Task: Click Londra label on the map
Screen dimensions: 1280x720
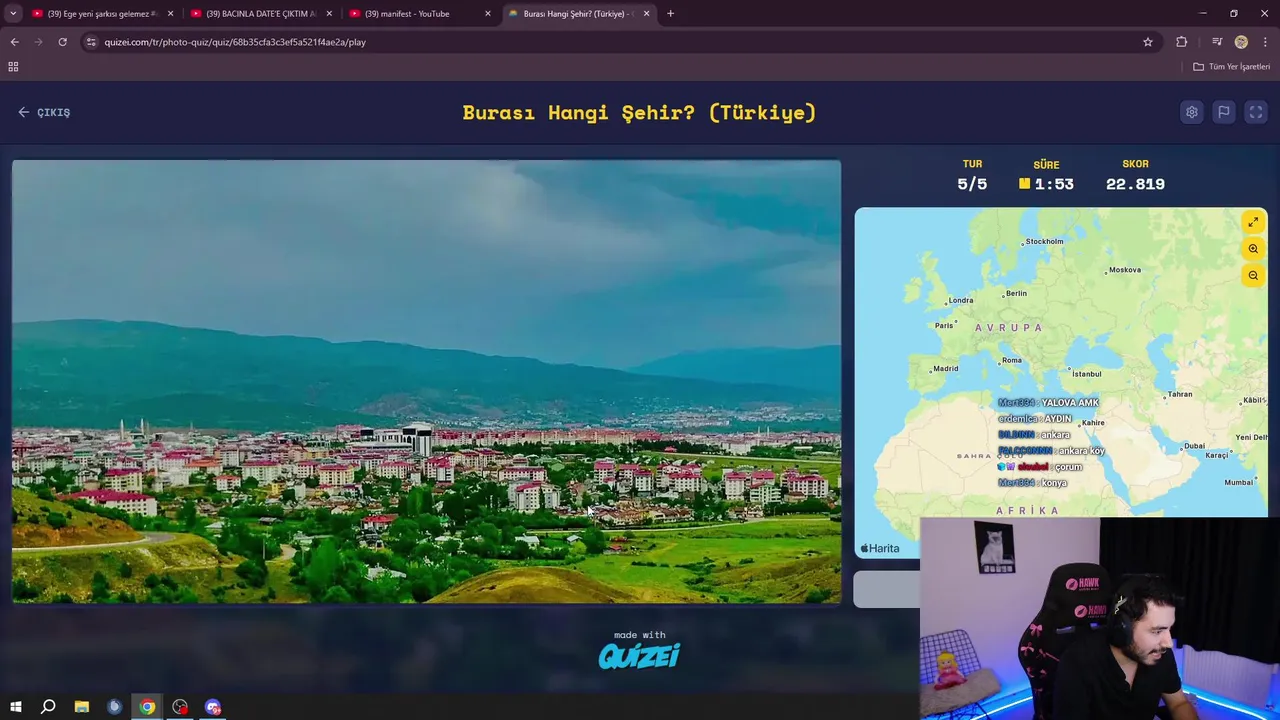Action: point(959,300)
